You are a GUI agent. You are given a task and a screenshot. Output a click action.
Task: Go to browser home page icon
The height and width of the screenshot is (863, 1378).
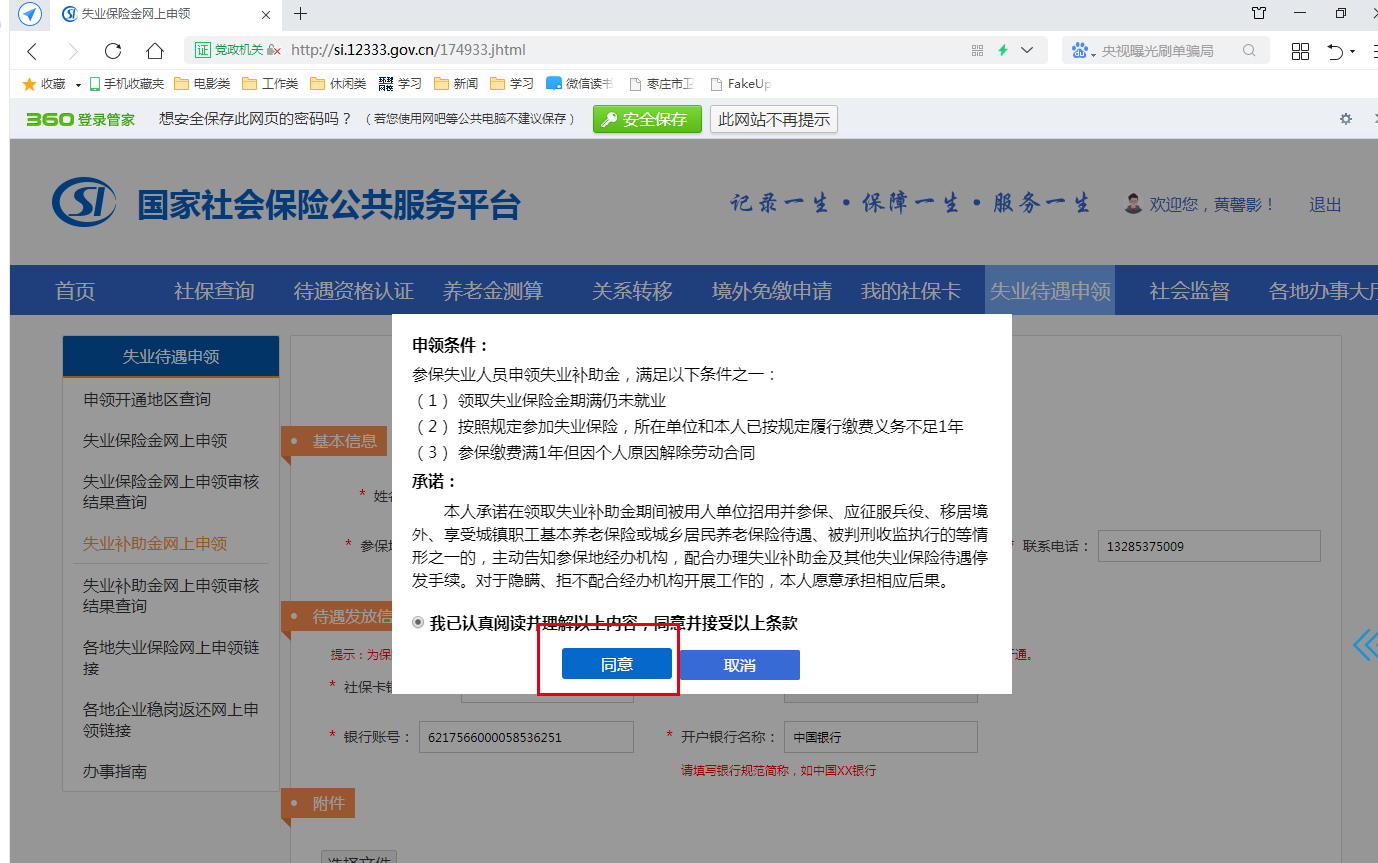point(154,51)
